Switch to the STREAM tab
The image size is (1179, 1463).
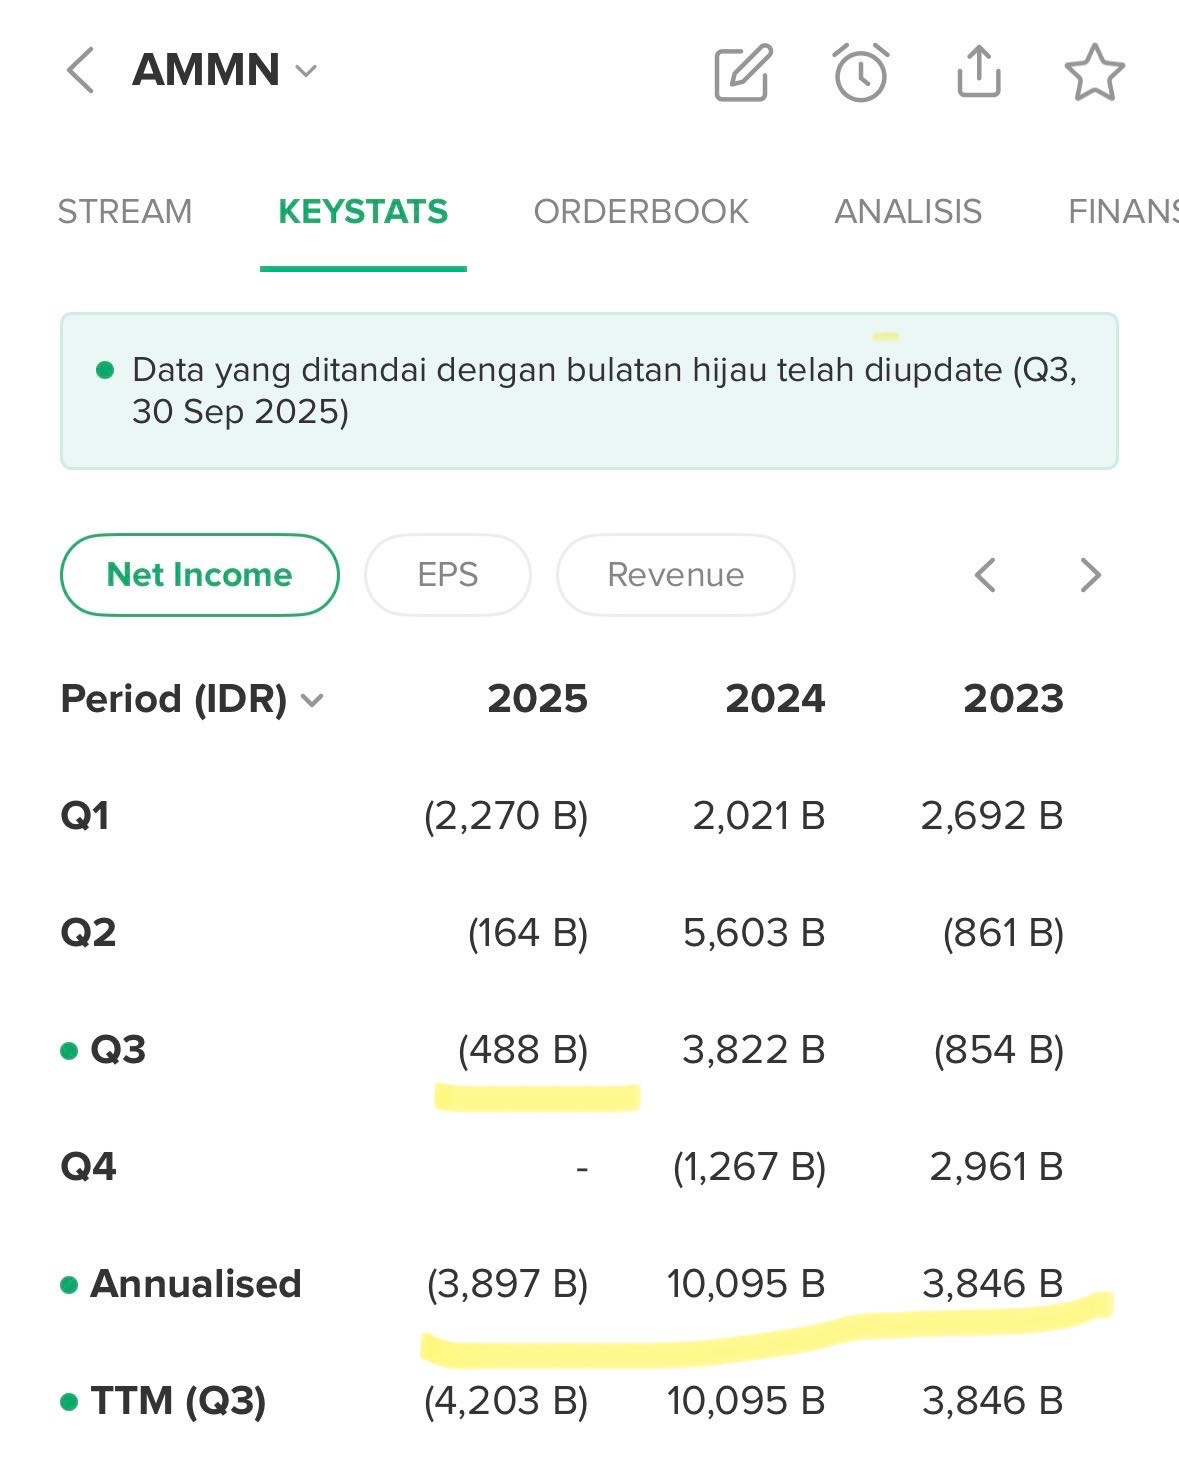point(125,212)
